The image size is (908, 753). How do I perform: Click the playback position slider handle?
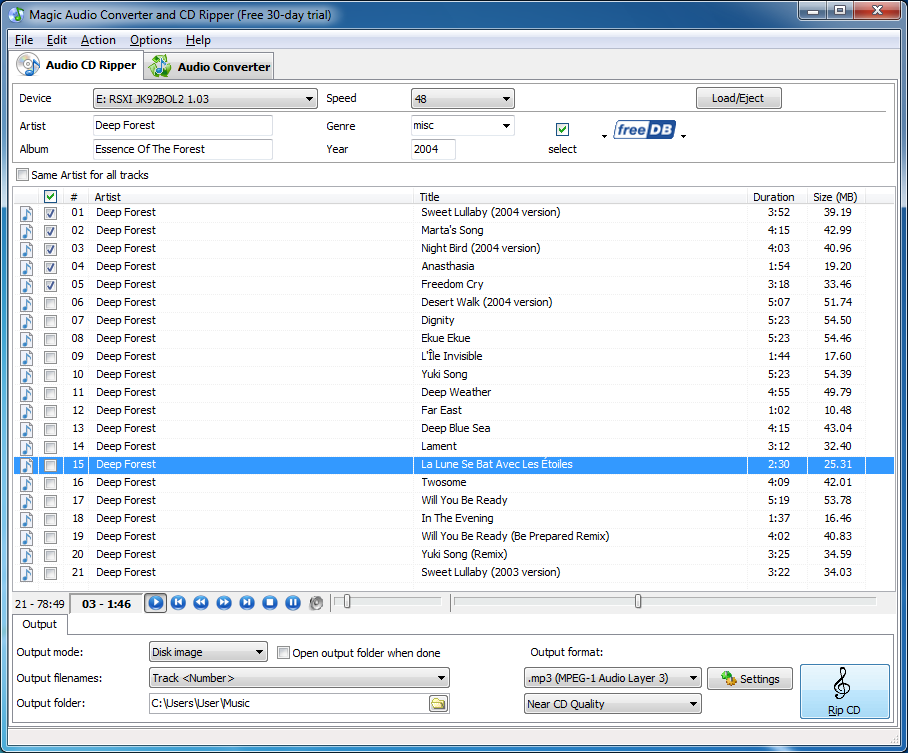[x=638, y=602]
